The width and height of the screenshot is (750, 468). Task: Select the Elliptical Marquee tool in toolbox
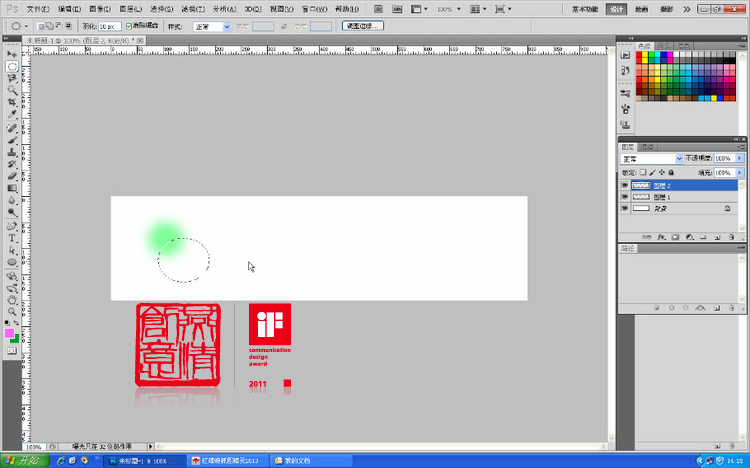(12, 67)
